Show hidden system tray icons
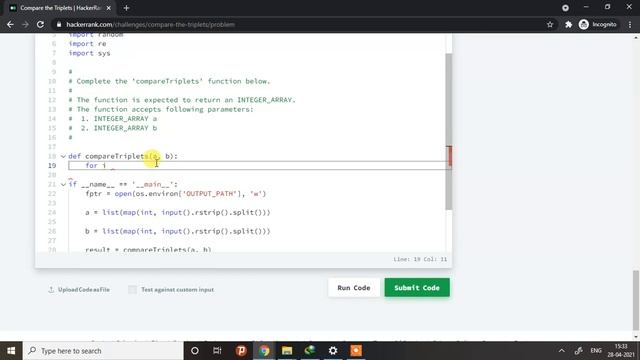The width and height of the screenshot is (640, 360). coord(562,351)
